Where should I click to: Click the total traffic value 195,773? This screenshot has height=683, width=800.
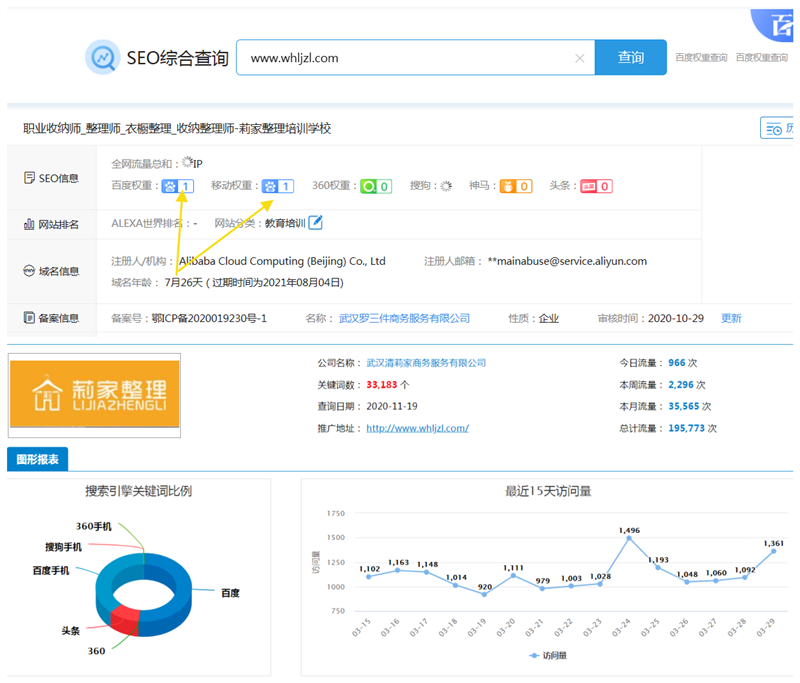686,428
